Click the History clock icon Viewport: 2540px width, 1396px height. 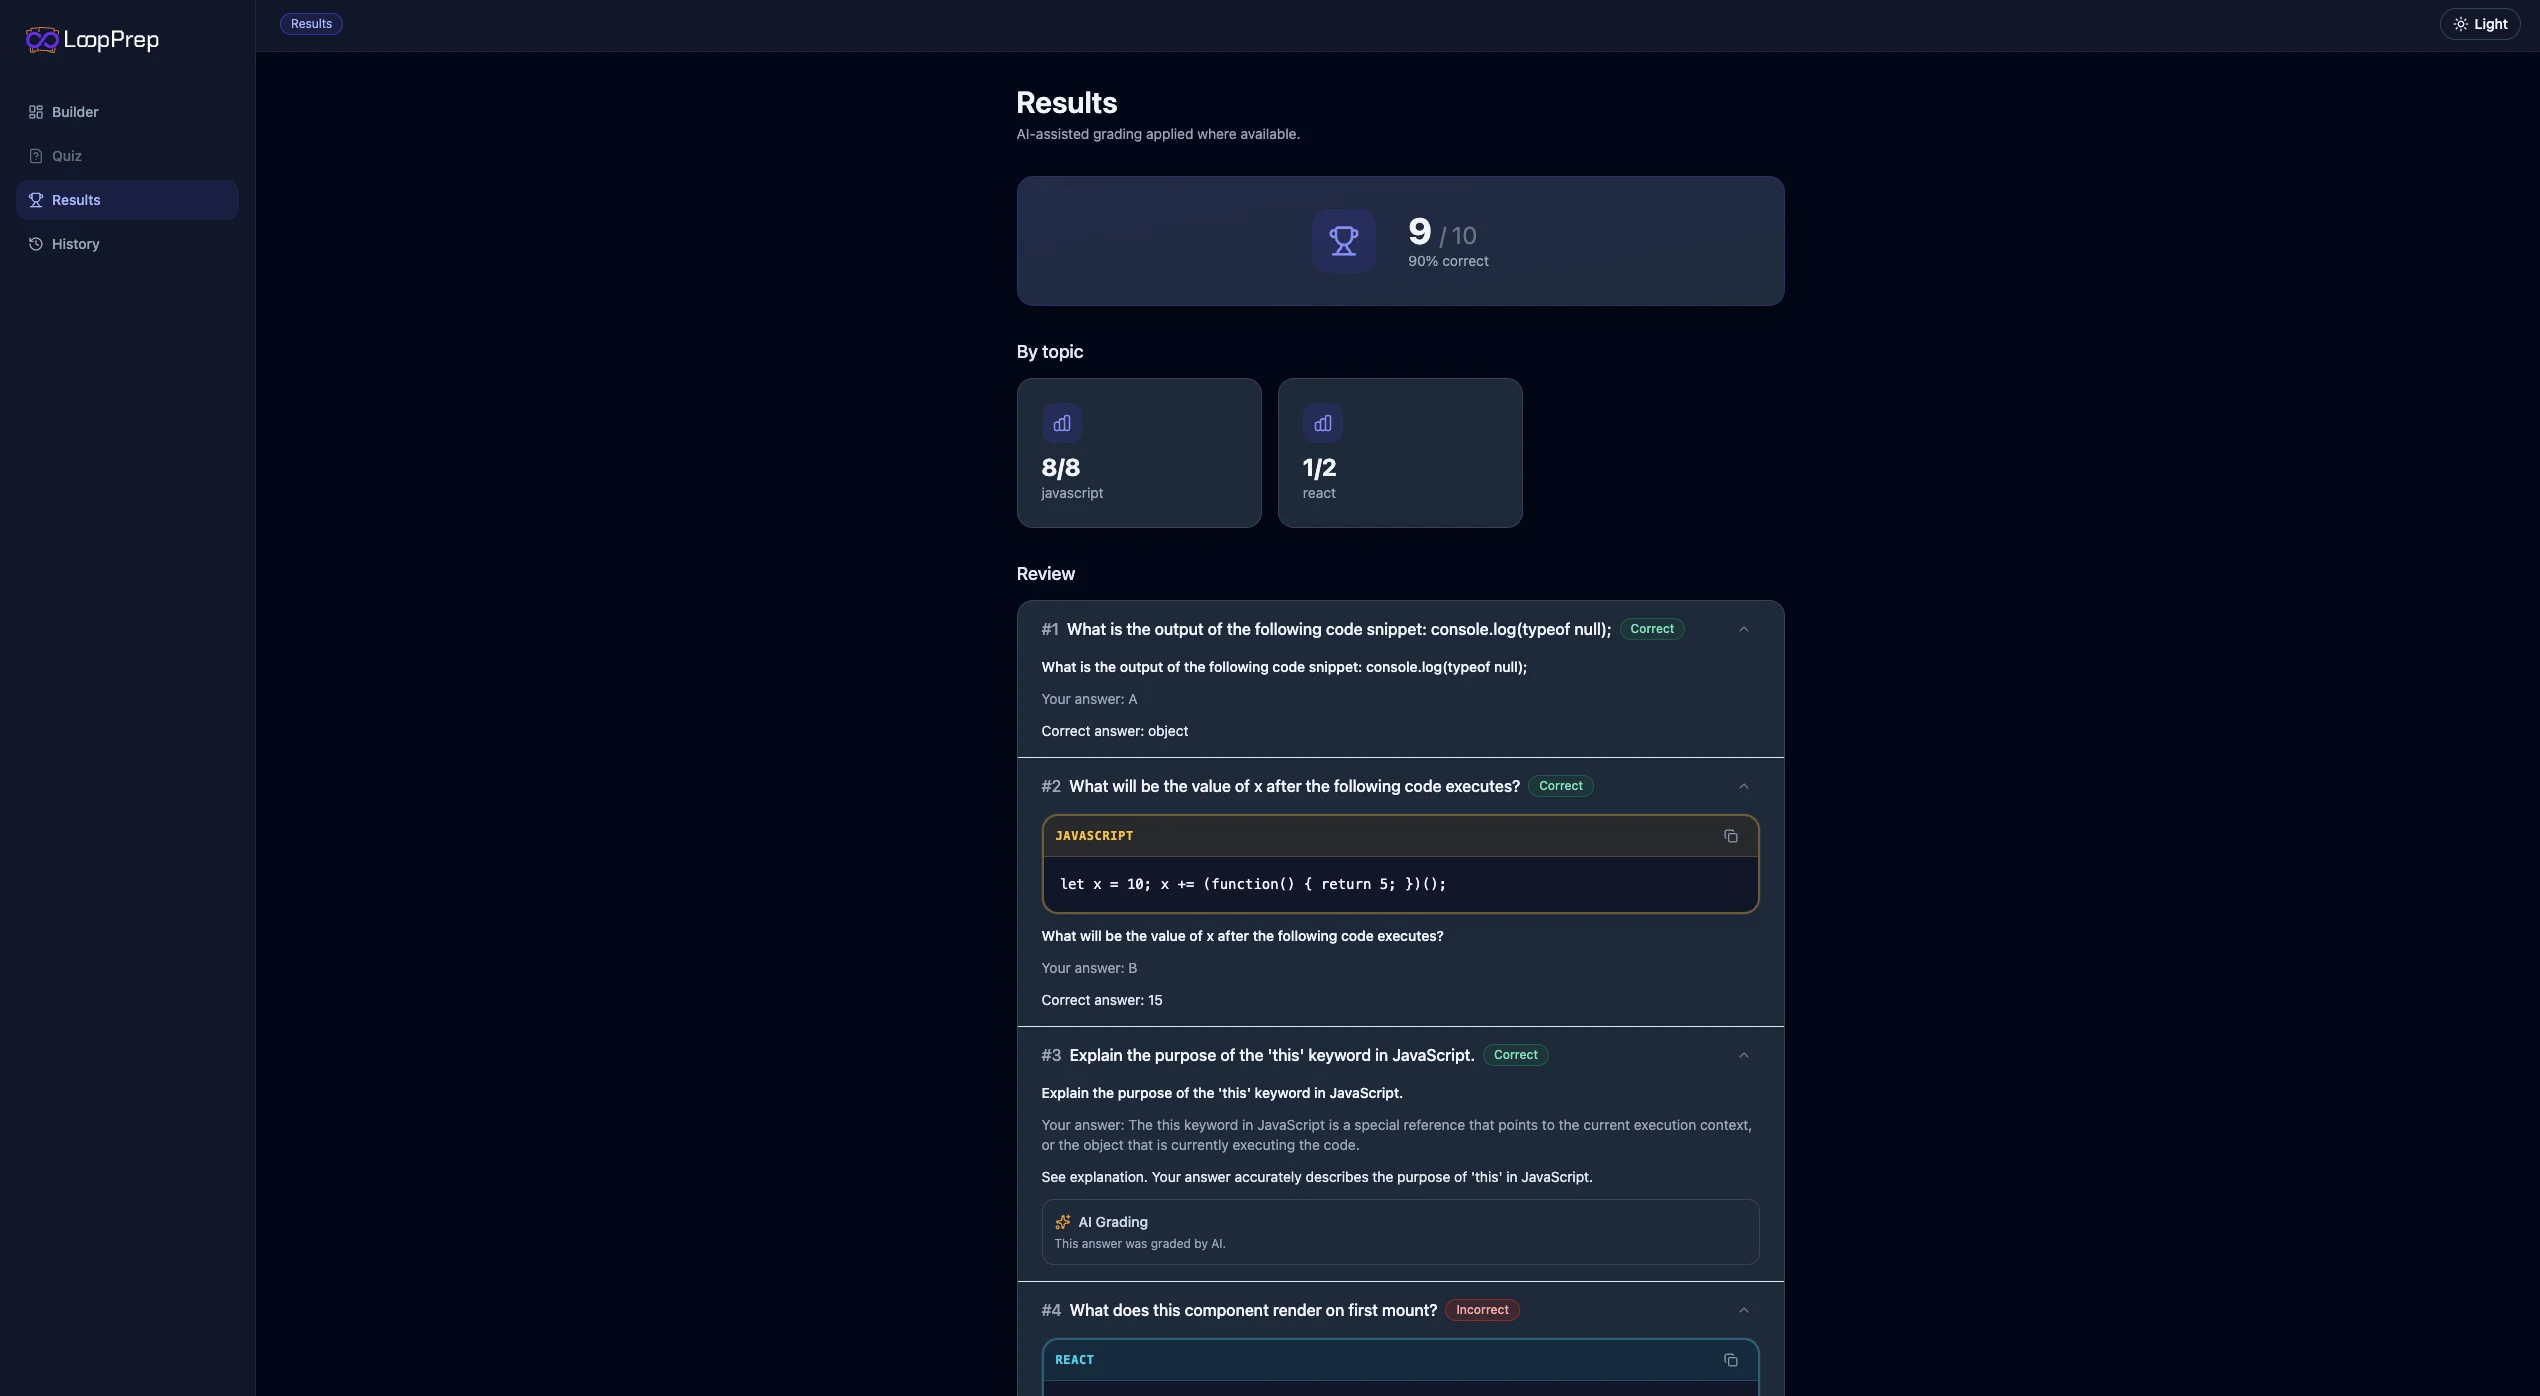[36, 244]
